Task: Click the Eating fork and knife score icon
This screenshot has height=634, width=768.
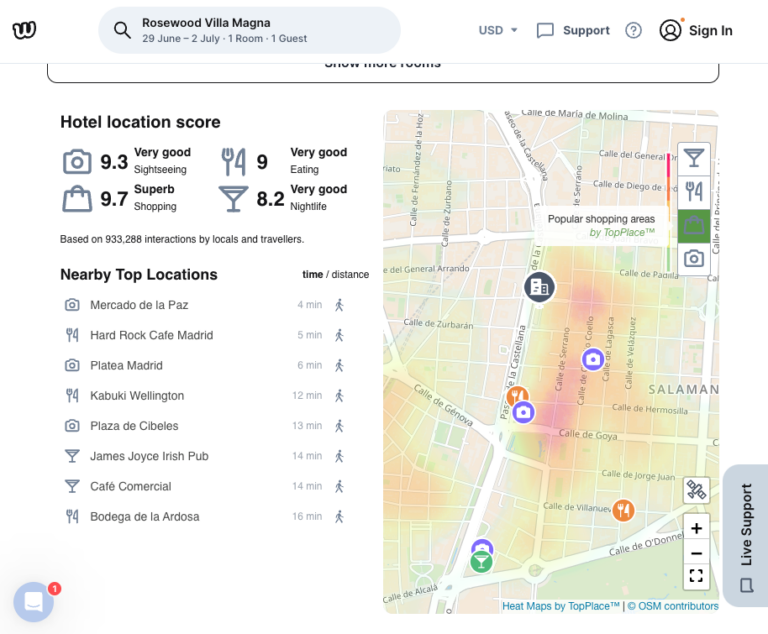Action: click(x=233, y=162)
